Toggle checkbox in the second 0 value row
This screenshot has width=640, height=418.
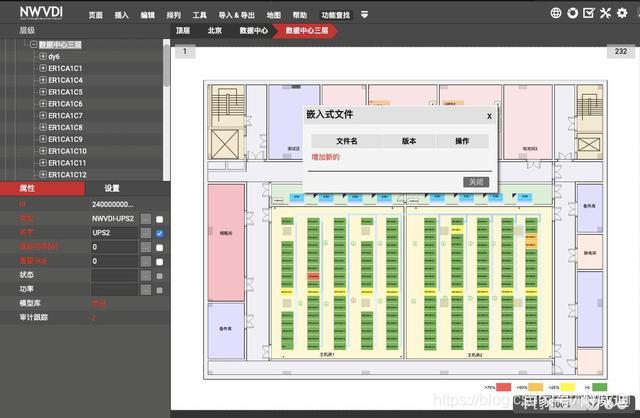tap(160, 262)
